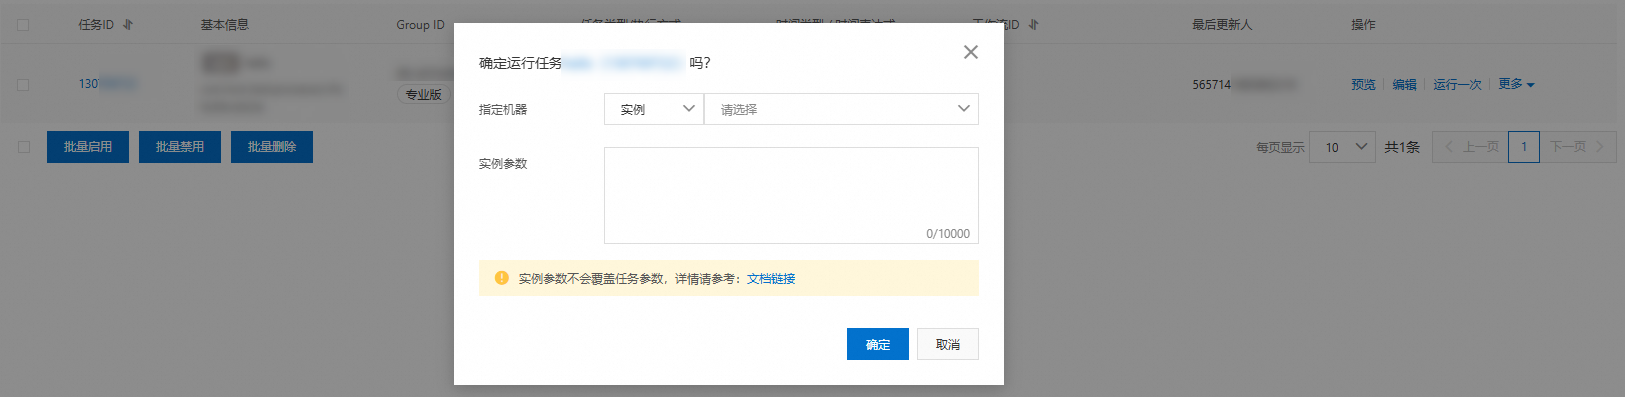Toggle the checkbox beside 批量启用
Viewport: 1625px width, 397px height.
[24, 147]
